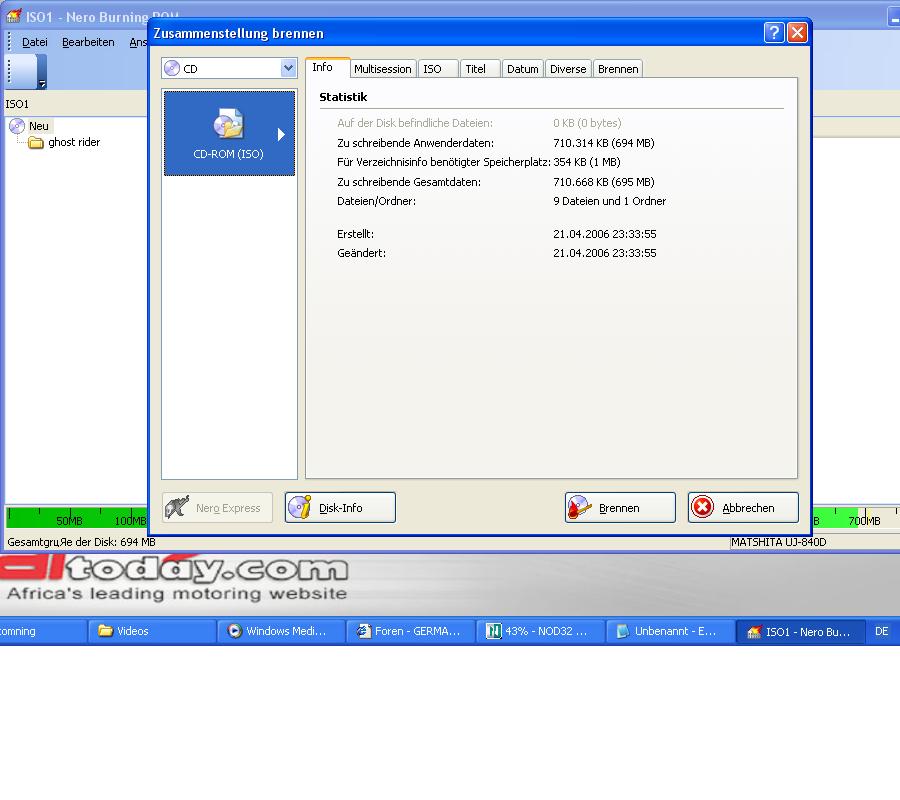Expand the CD-ROM (ISO) arrow
The image size is (900, 800).
coord(281,134)
